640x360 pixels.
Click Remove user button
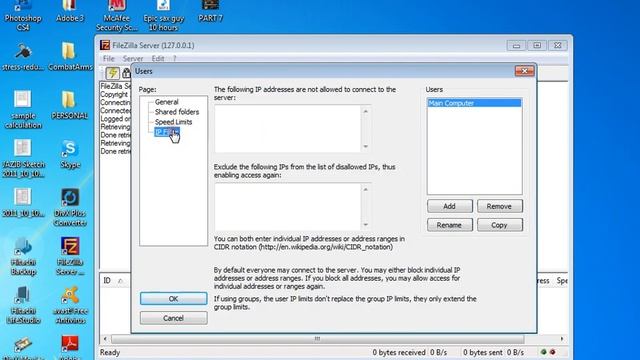tap(499, 206)
